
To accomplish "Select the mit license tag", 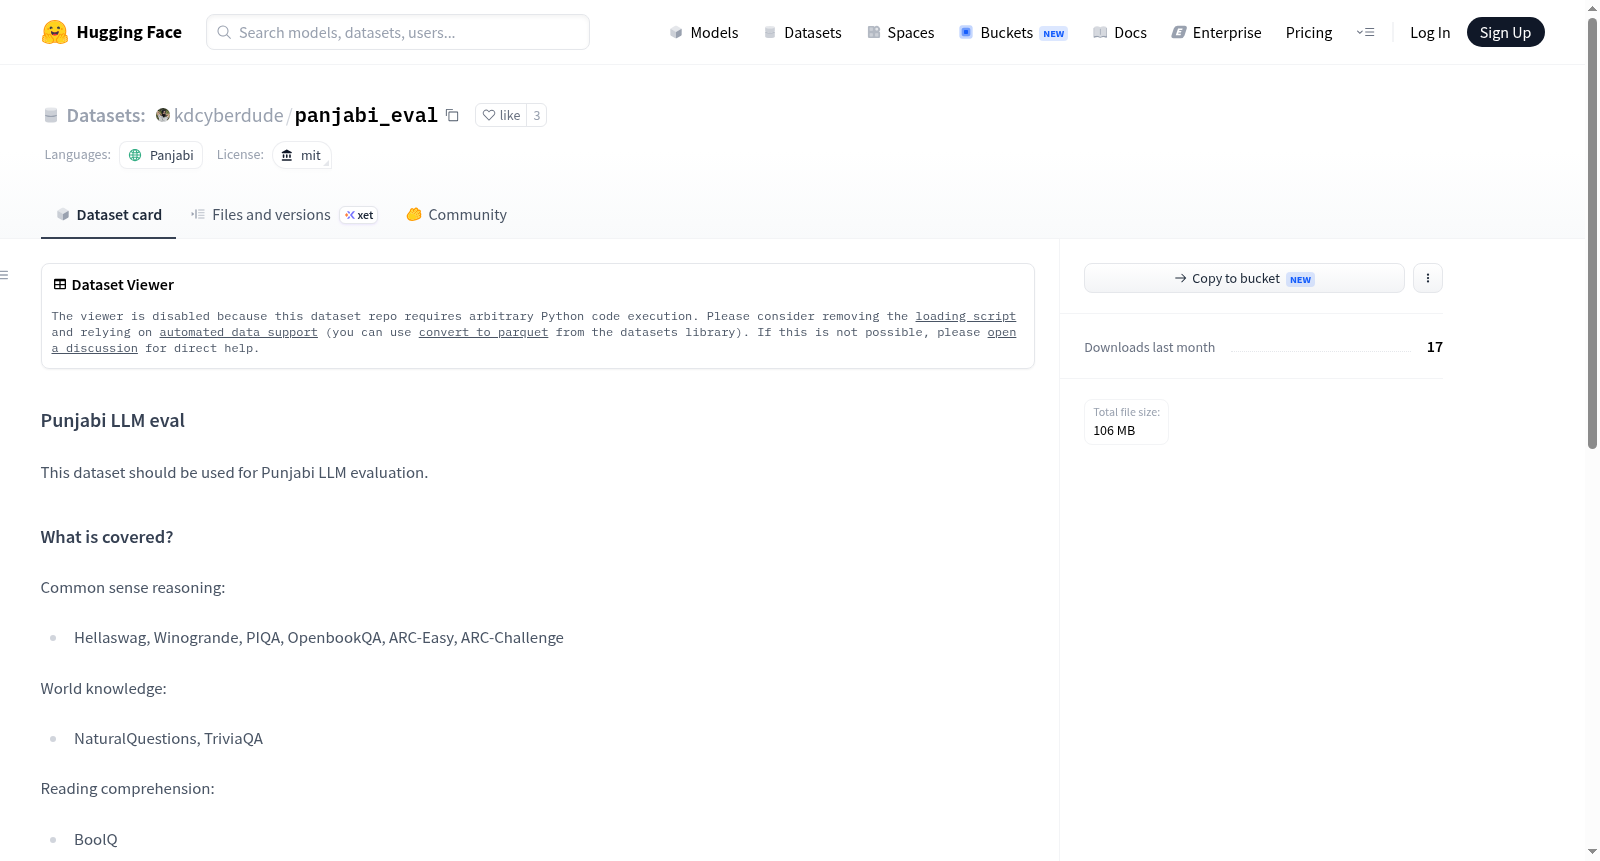I will click(301, 155).
